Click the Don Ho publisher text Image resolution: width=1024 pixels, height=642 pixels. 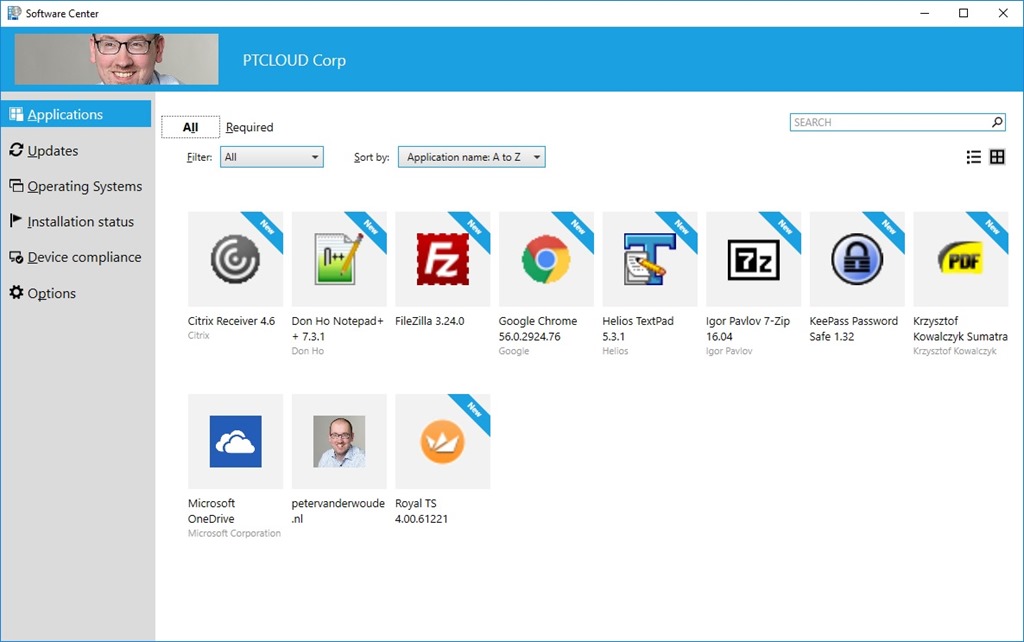(308, 351)
